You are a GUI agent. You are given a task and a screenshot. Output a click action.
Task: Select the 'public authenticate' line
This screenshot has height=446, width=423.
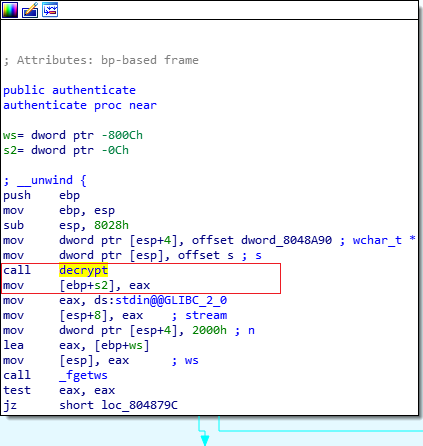coord(69,90)
